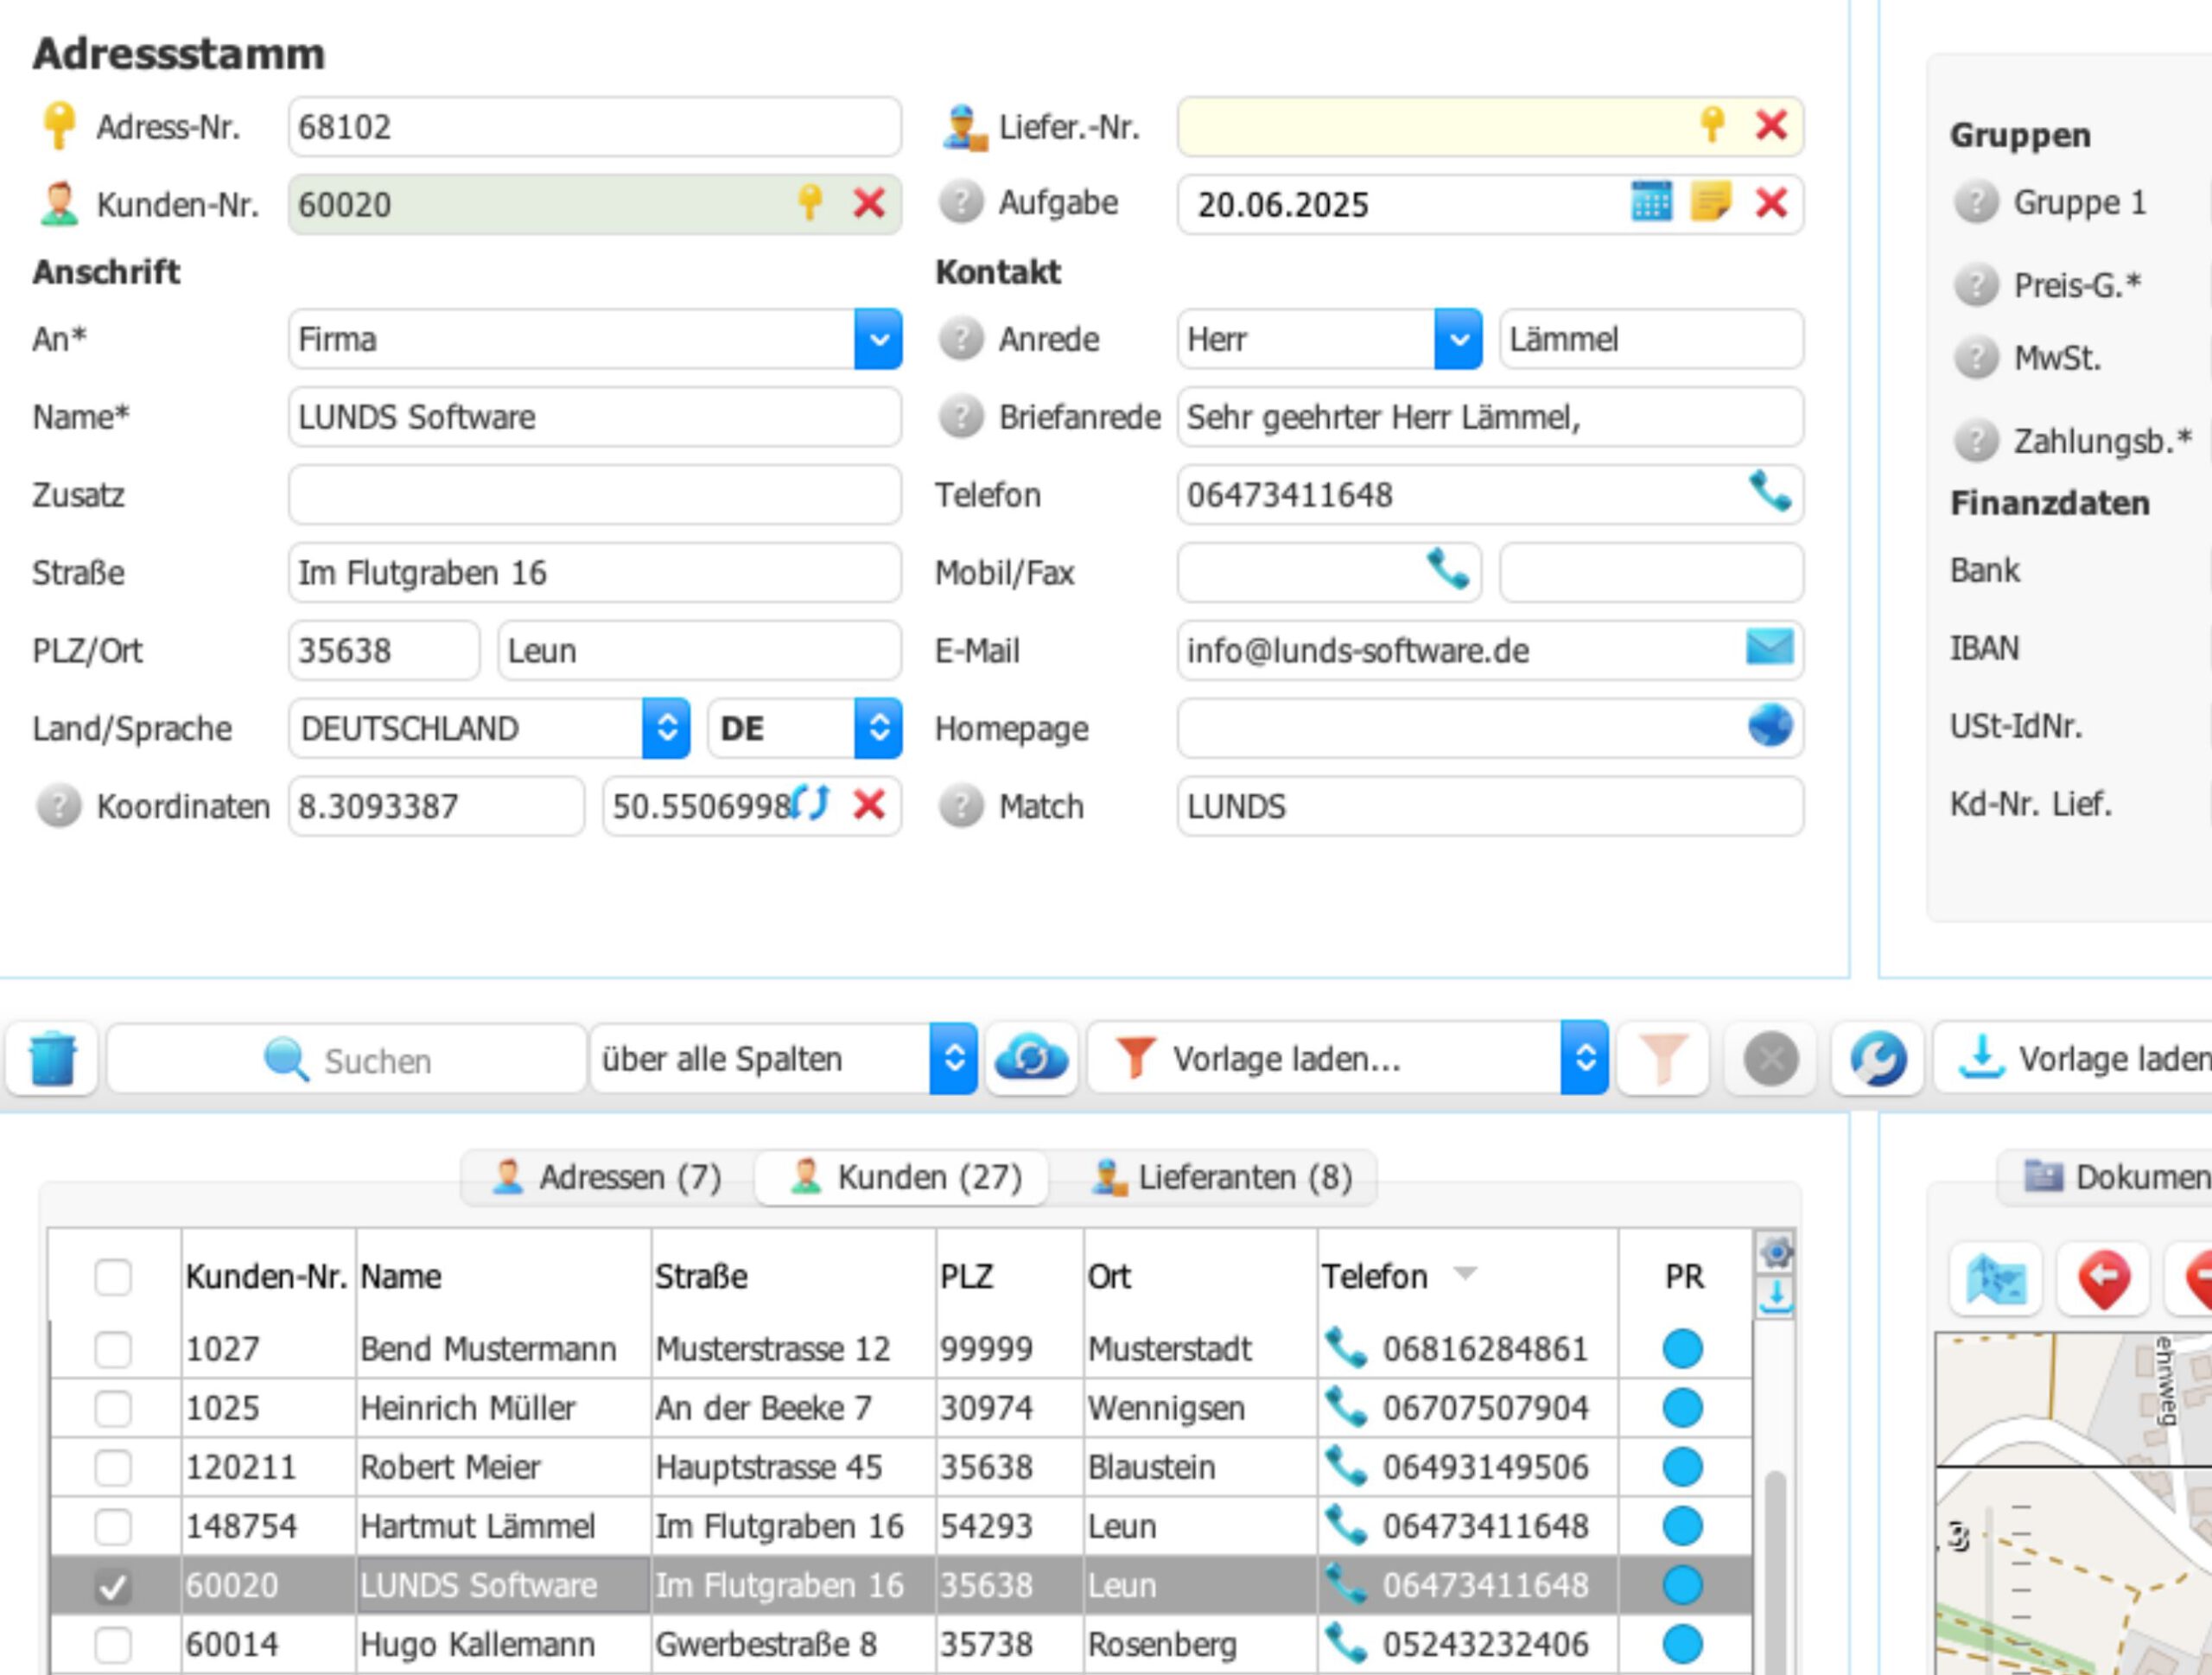Click the faded filter funnel button
2212x1675 pixels.
click(1662, 1058)
